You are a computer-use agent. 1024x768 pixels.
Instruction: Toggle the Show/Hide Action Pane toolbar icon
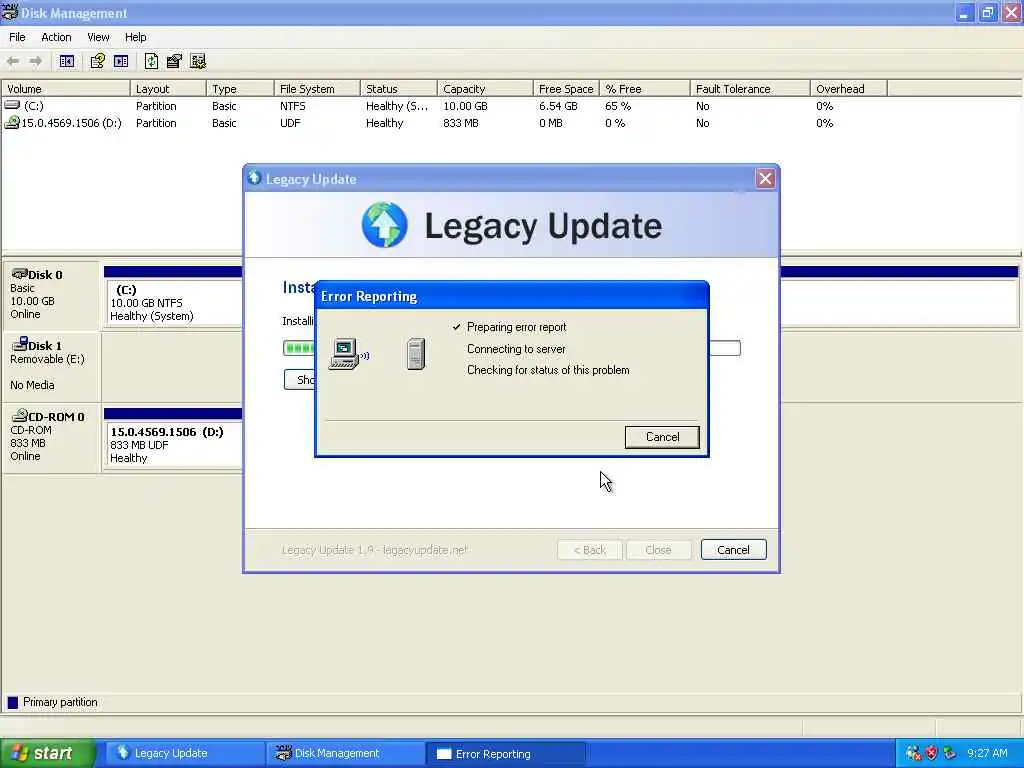click(121, 61)
